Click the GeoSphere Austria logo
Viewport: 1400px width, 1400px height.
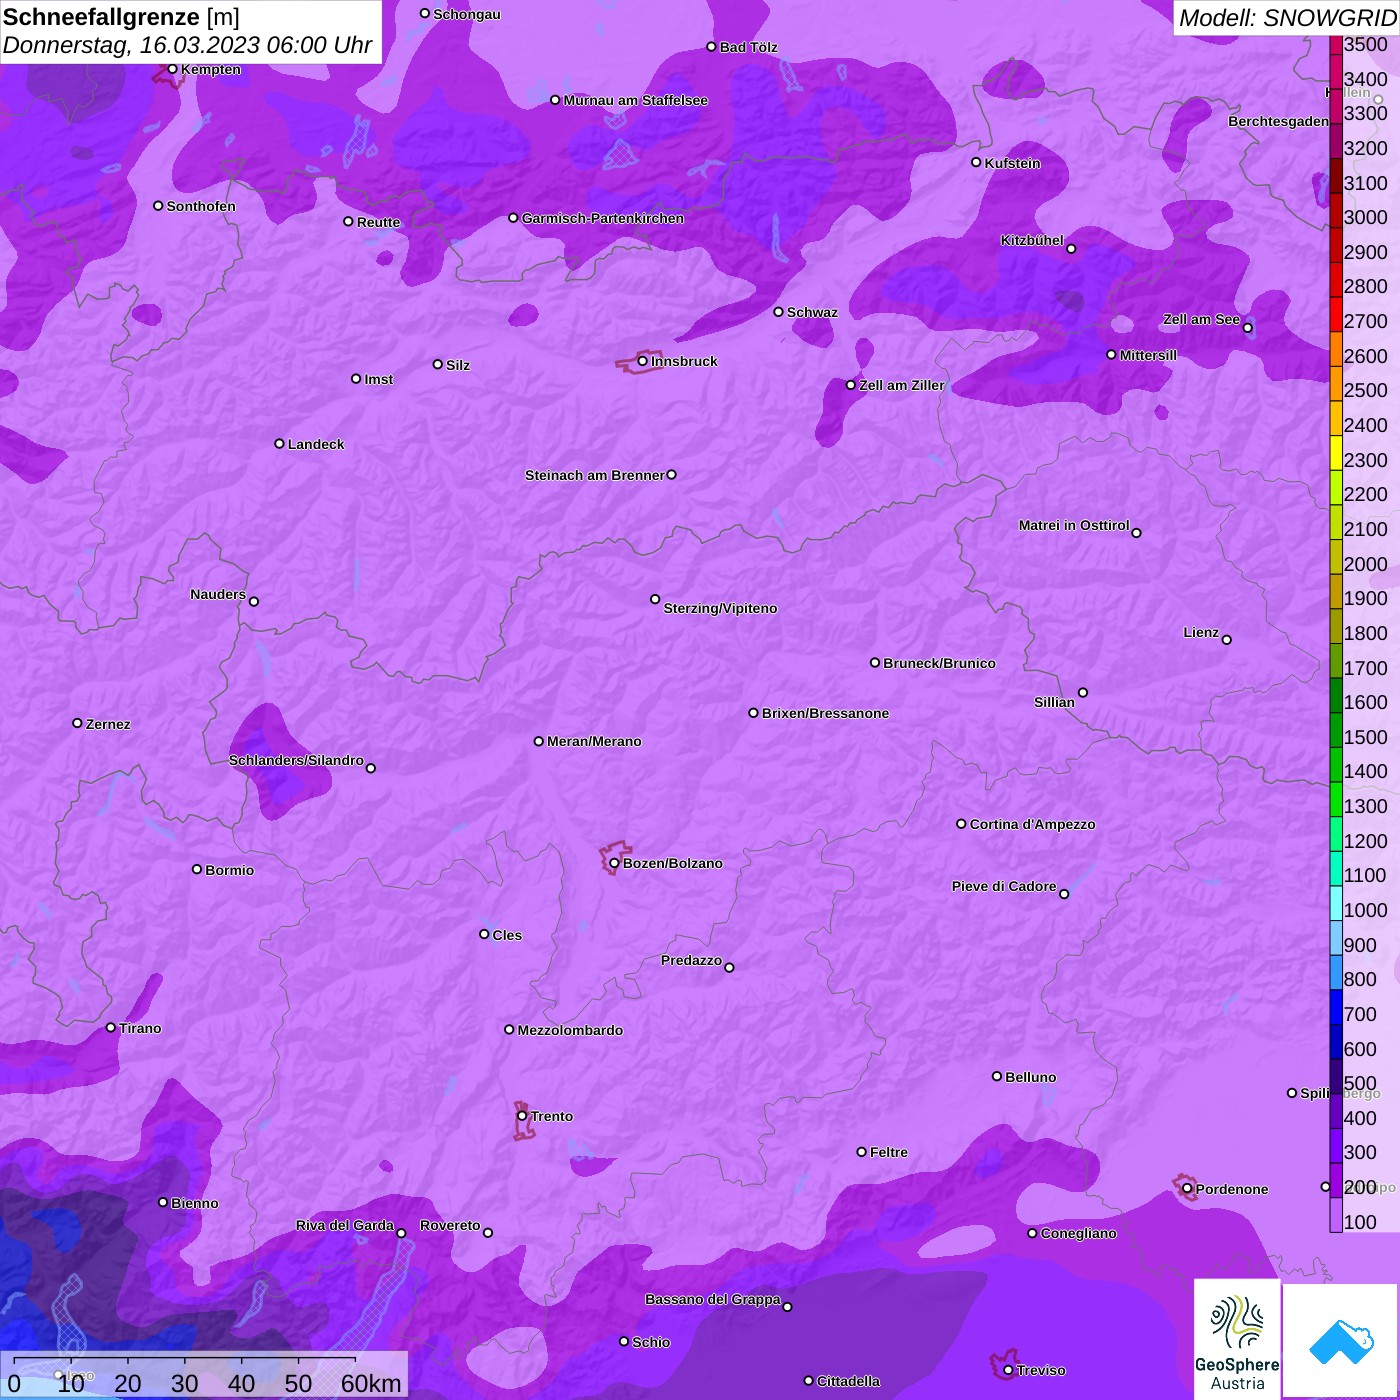click(1237, 1339)
